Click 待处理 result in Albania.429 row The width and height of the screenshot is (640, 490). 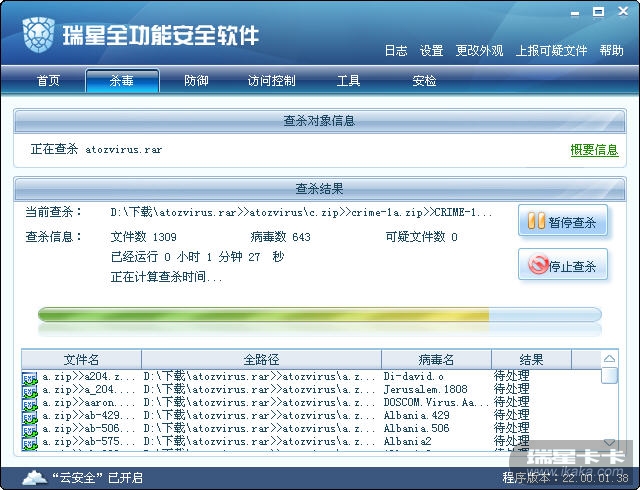(x=511, y=415)
